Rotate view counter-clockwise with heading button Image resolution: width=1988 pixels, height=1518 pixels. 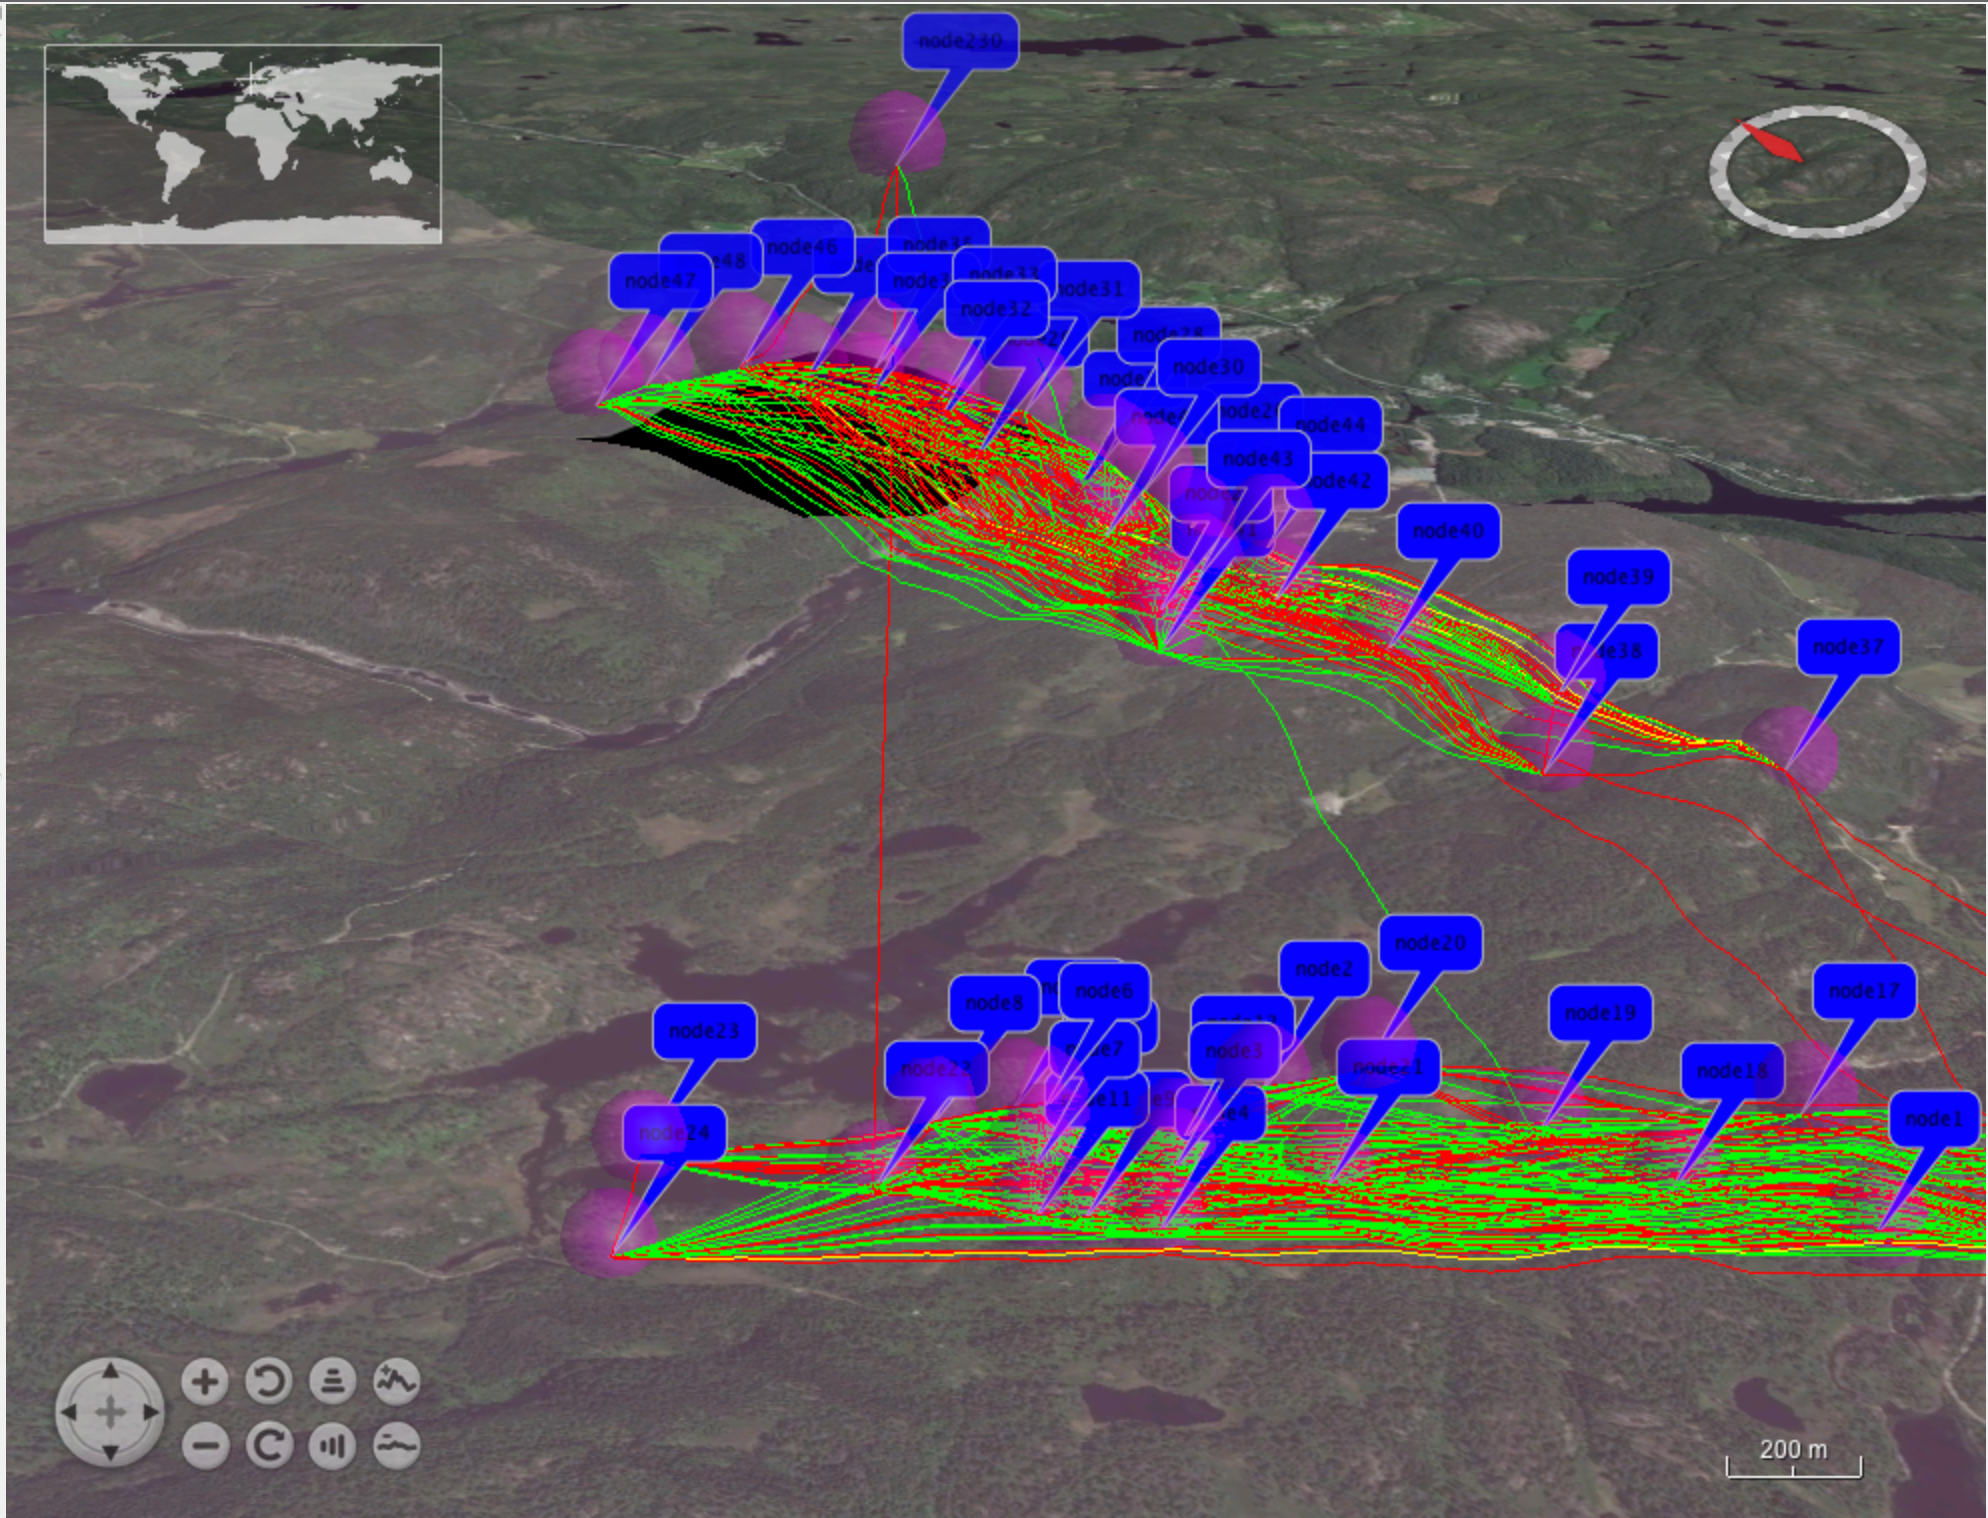tap(269, 1382)
